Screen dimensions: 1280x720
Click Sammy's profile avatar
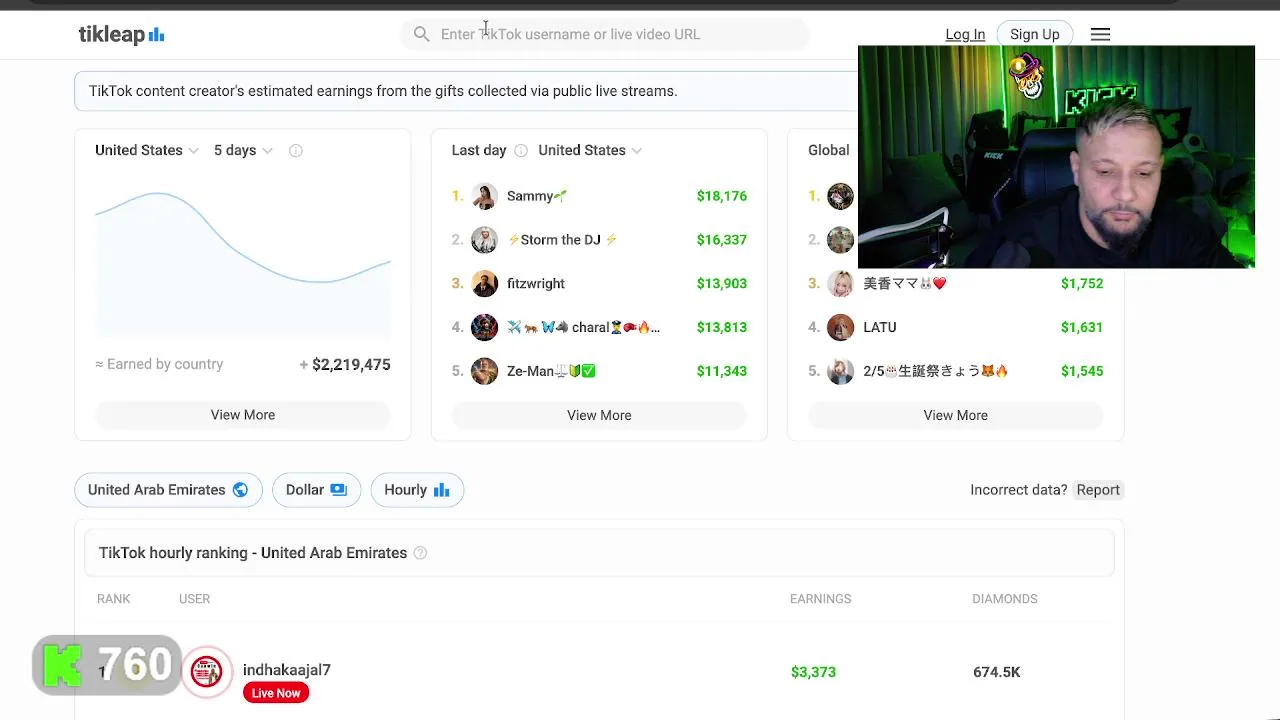click(x=484, y=196)
